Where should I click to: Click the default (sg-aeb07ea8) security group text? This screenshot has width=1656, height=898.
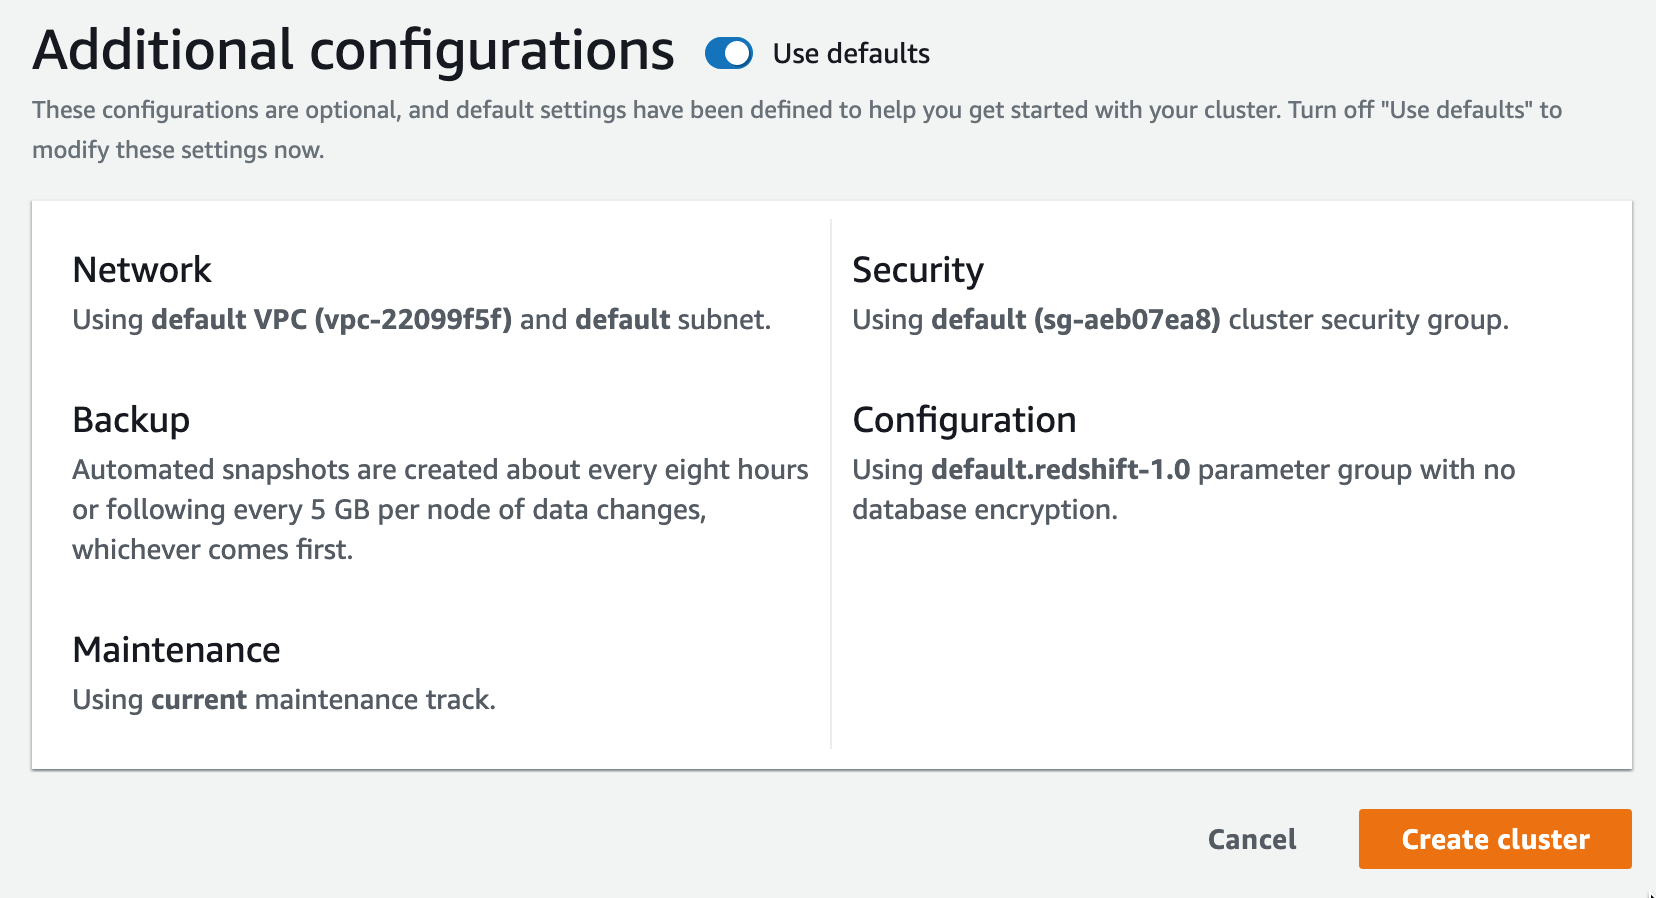[1076, 320]
